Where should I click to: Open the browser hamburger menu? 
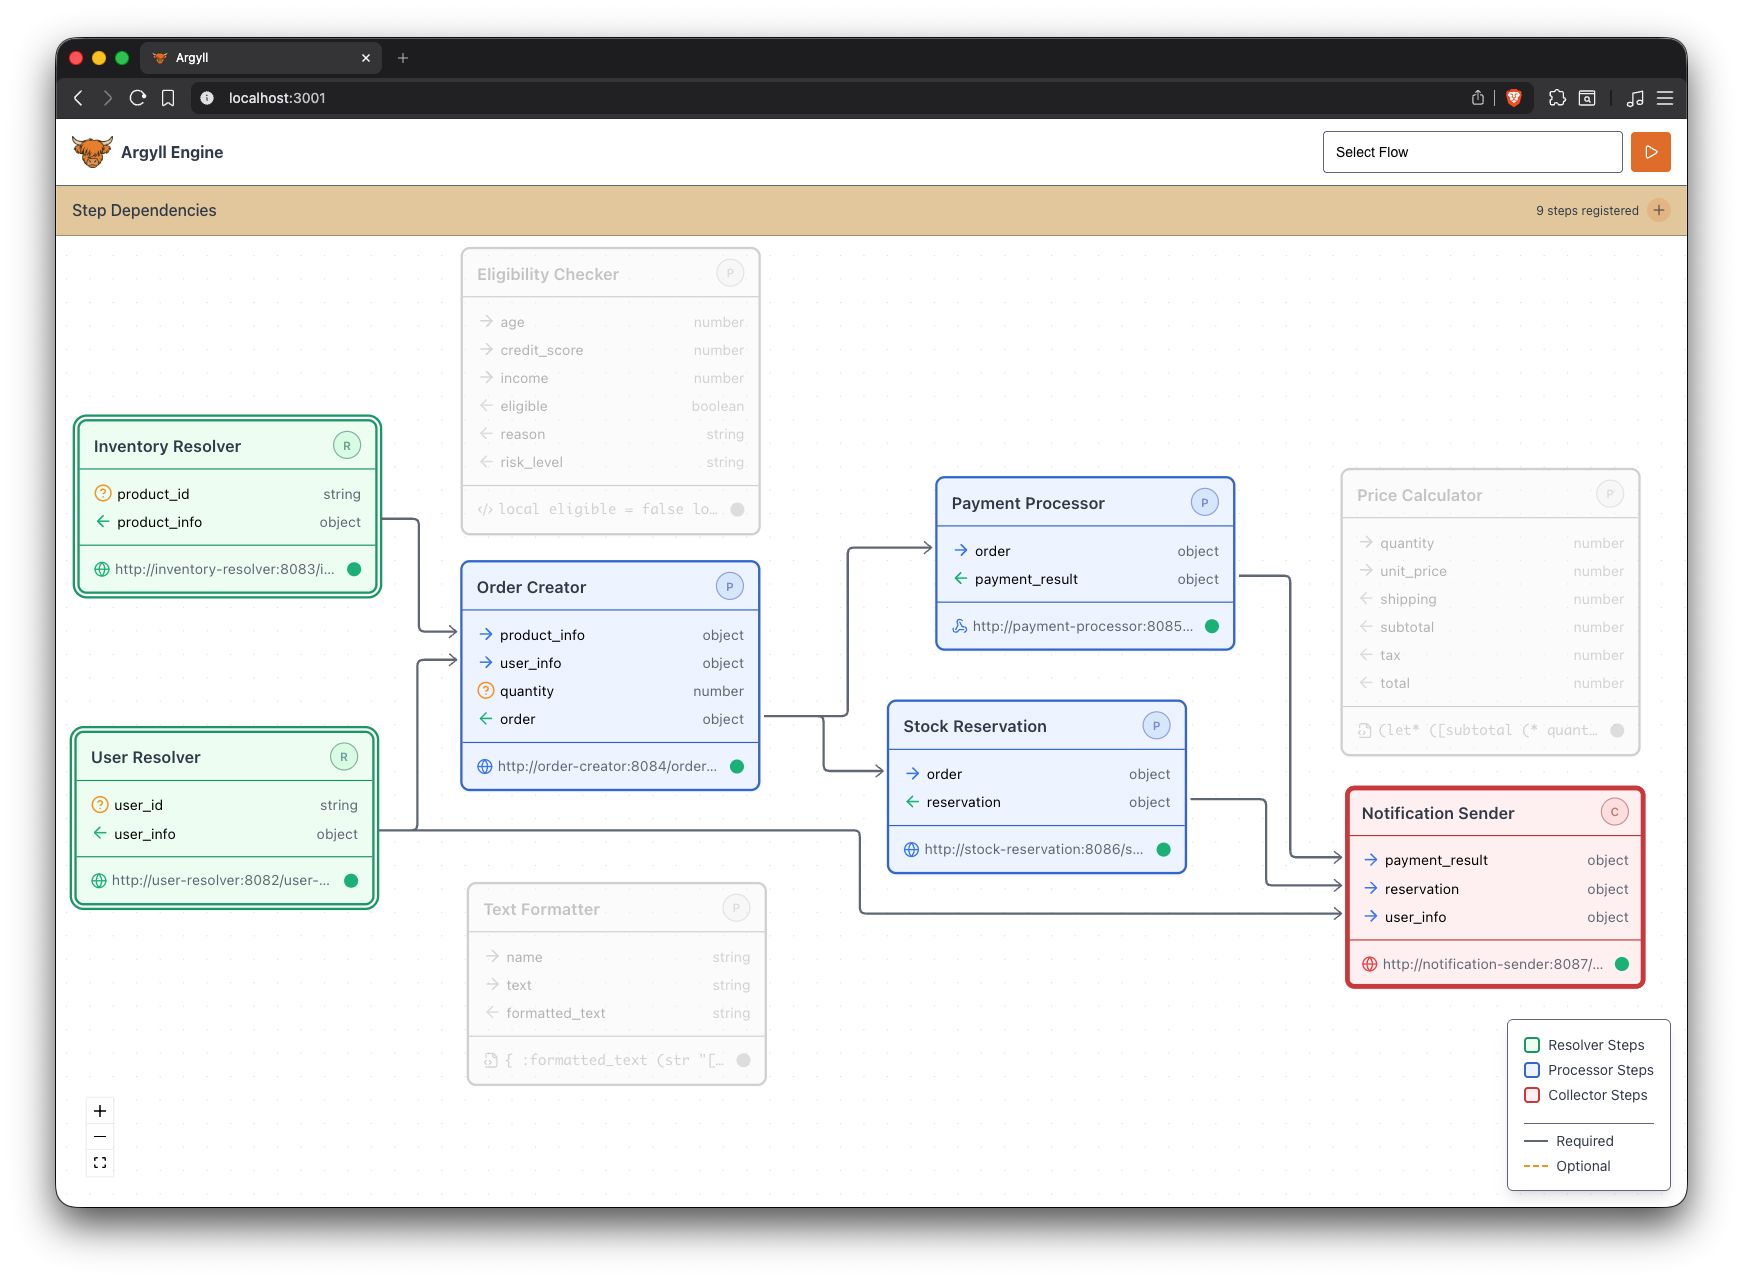coord(1665,98)
